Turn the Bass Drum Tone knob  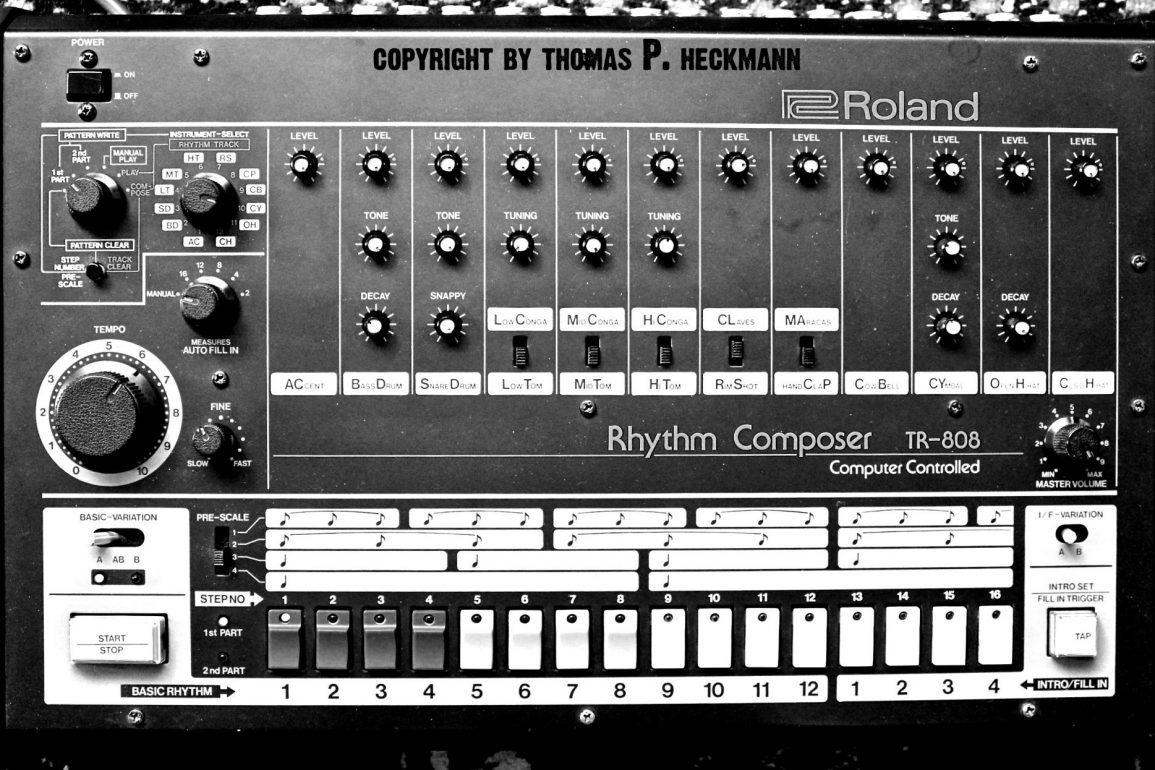(375, 244)
